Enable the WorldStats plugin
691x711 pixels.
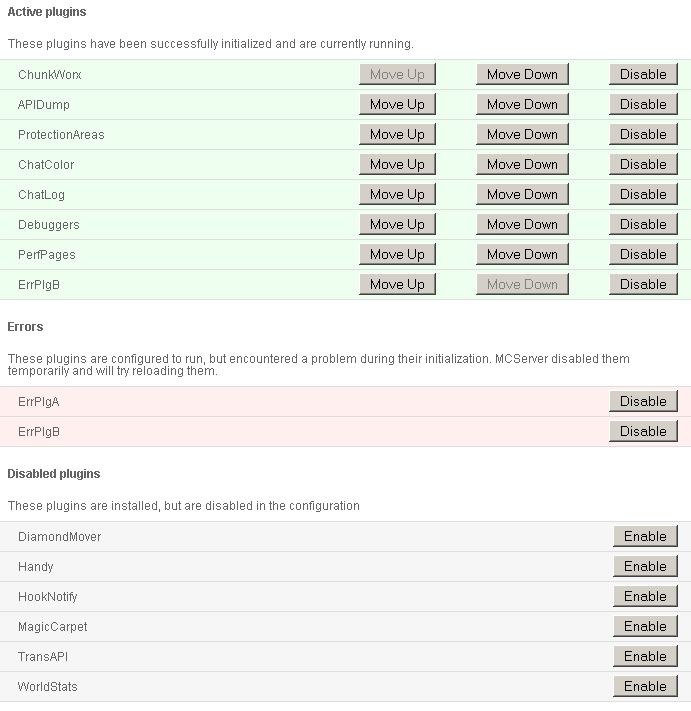(645, 686)
